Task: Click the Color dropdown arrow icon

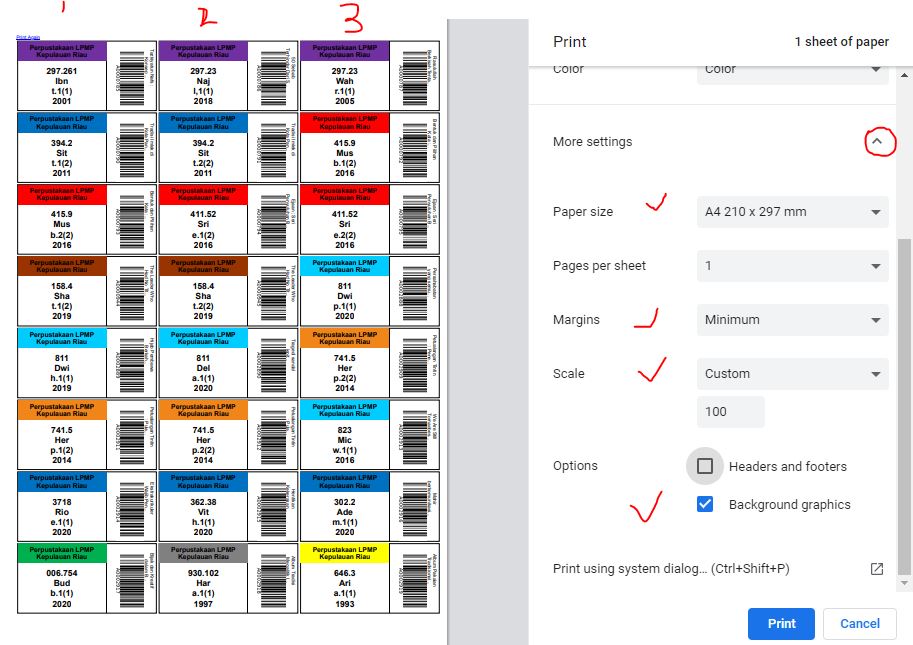Action: (x=875, y=68)
